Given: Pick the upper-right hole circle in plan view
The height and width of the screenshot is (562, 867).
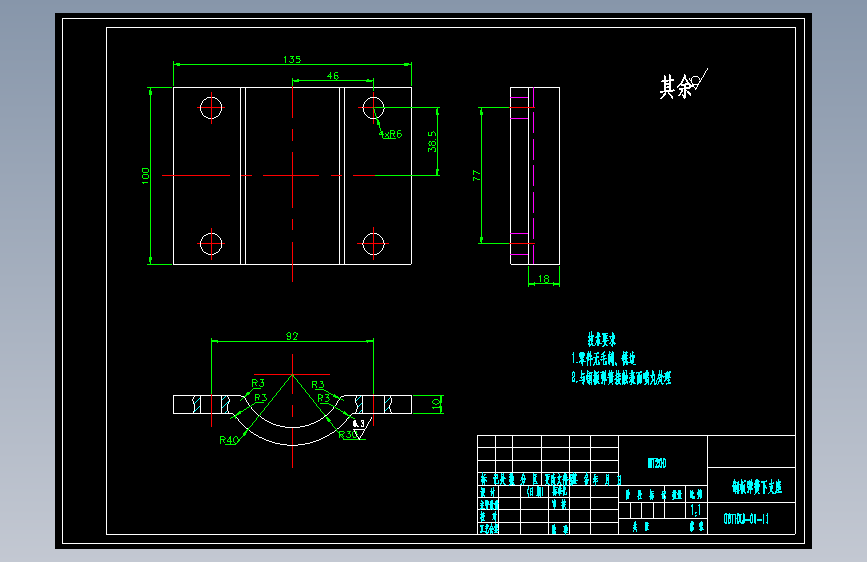Looking at the screenshot, I should point(373,108).
